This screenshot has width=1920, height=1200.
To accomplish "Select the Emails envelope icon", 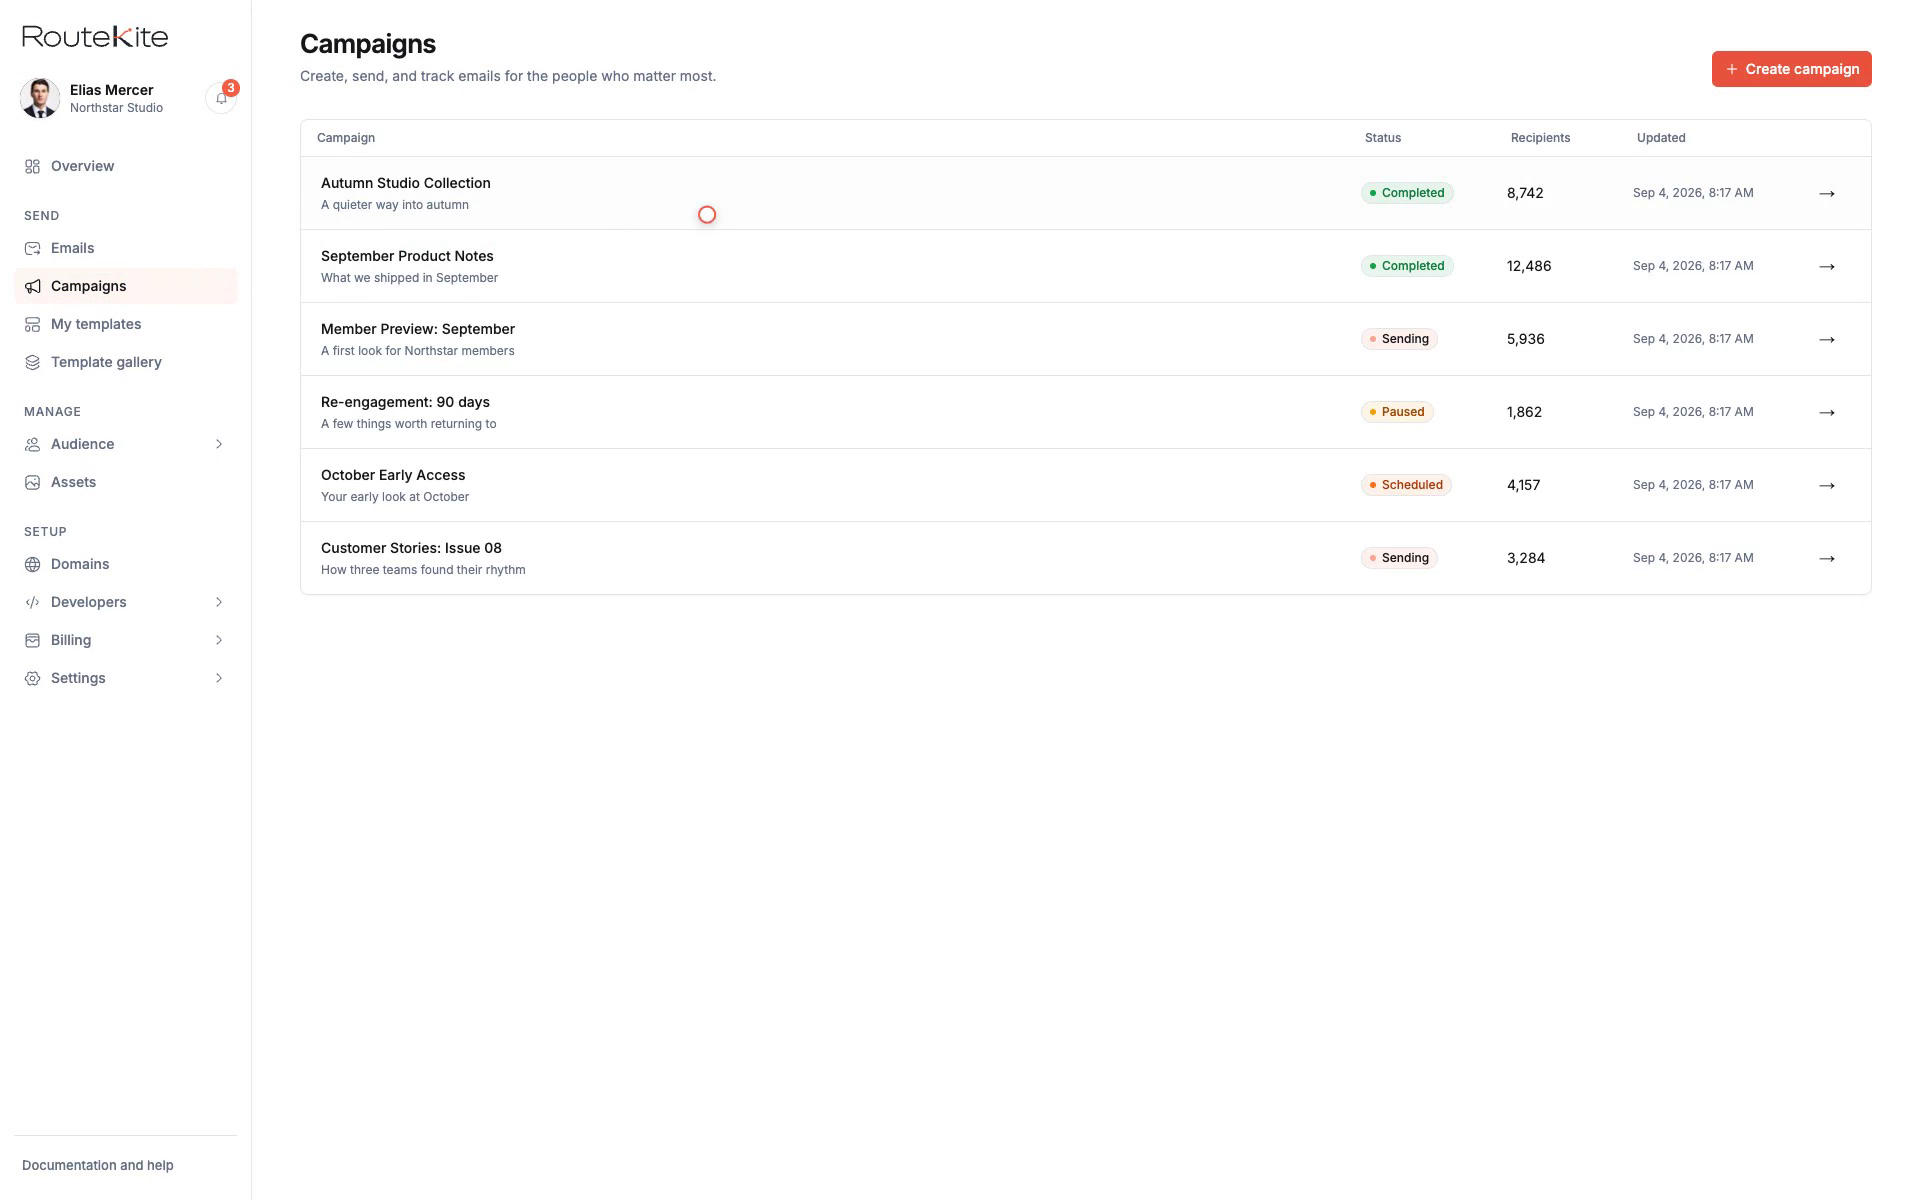I will click(x=33, y=248).
